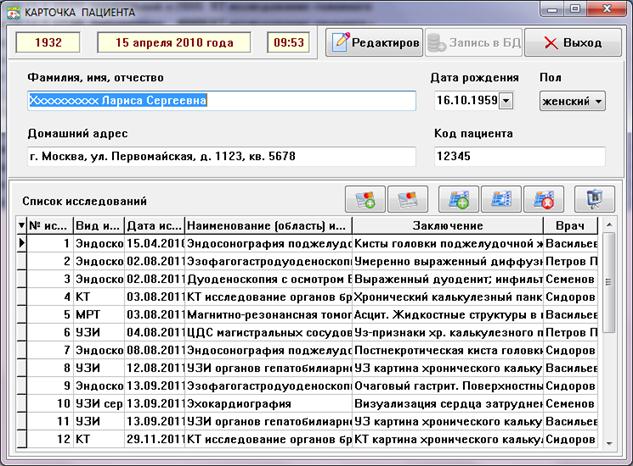Select the cell Дуоденоскопия с осмотром

268,279
